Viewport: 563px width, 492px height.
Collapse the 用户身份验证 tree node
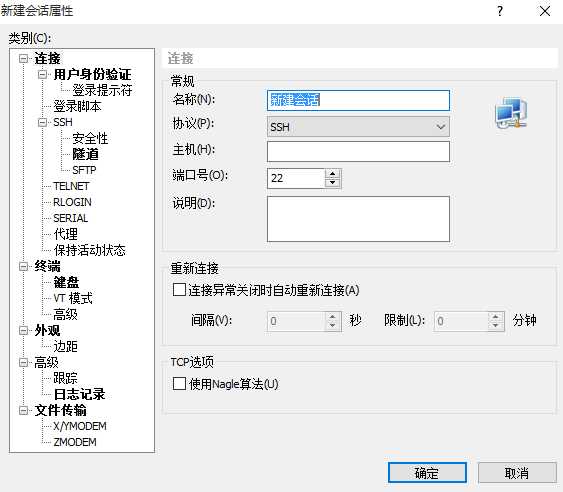click(42, 75)
